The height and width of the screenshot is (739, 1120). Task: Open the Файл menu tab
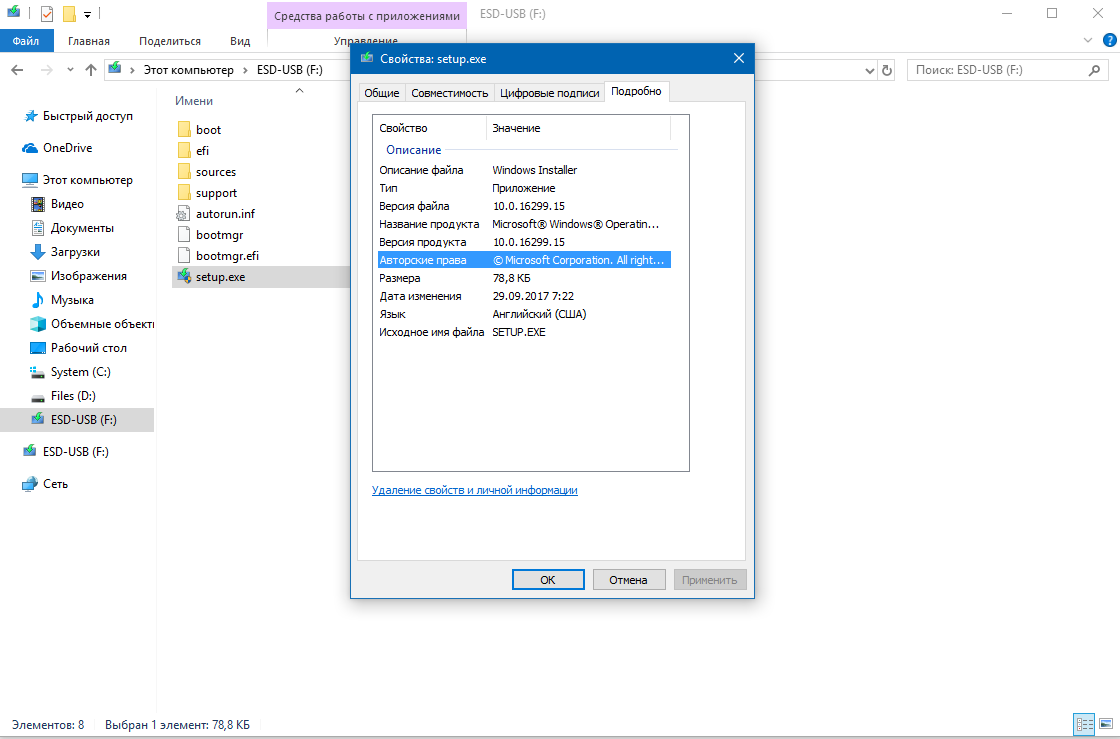pyautogui.click(x=26, y=41)
